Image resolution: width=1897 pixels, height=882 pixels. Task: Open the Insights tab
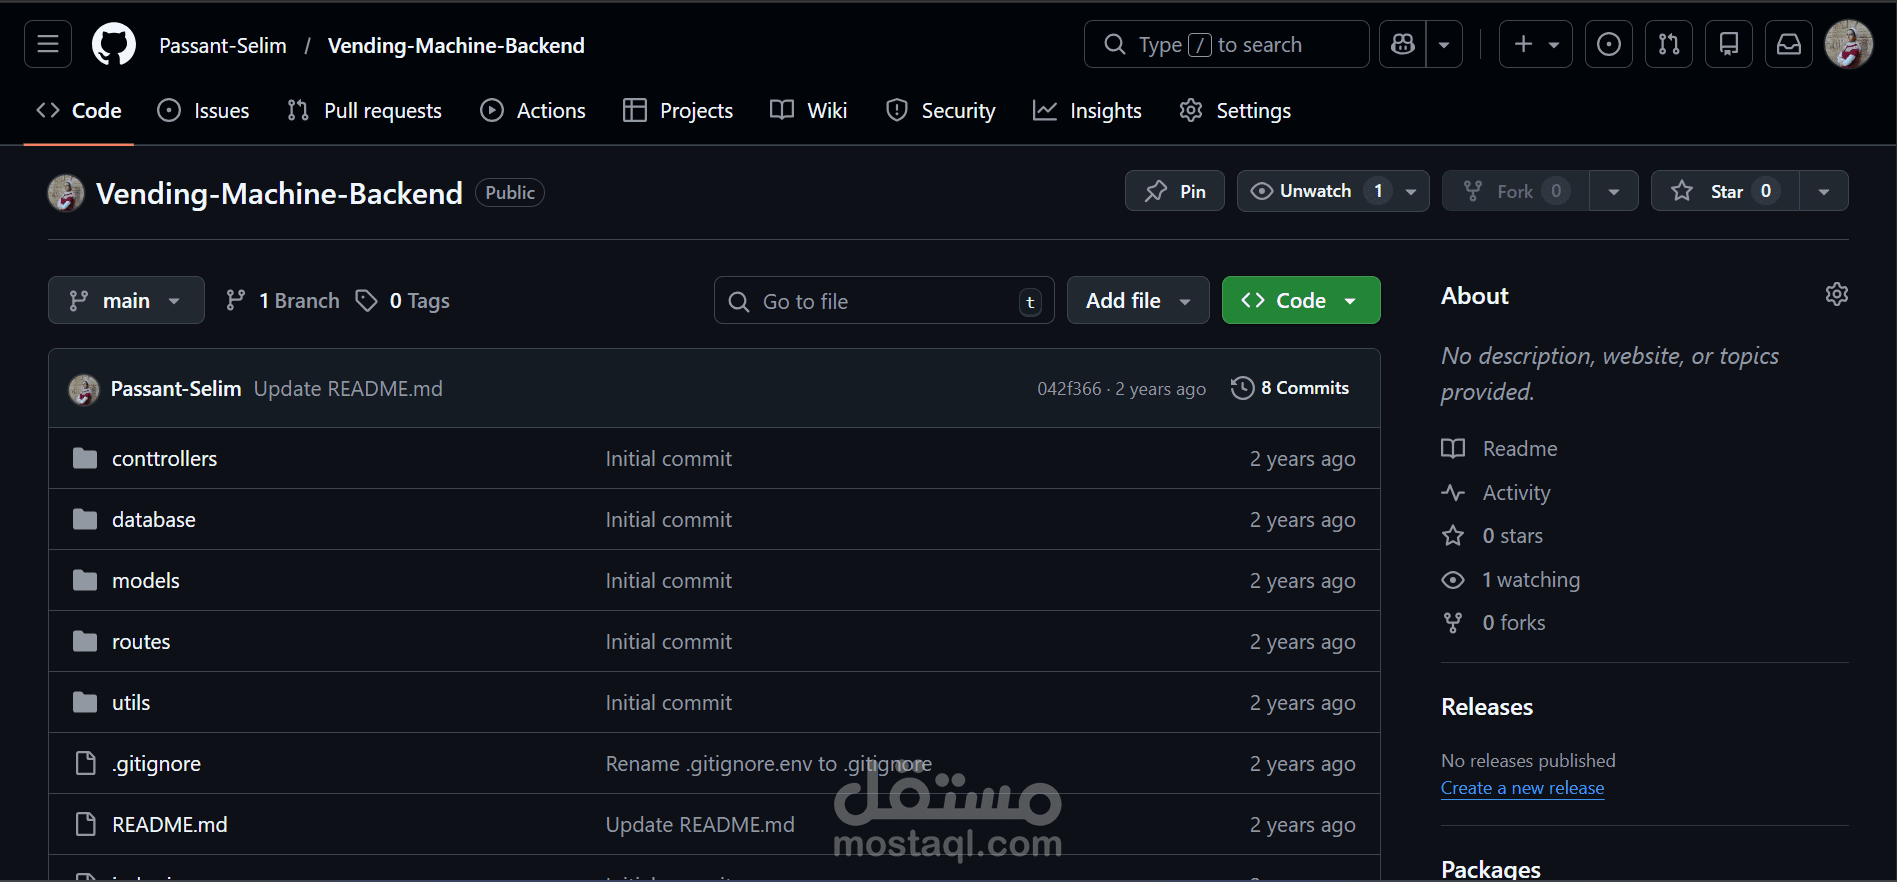1087,111
